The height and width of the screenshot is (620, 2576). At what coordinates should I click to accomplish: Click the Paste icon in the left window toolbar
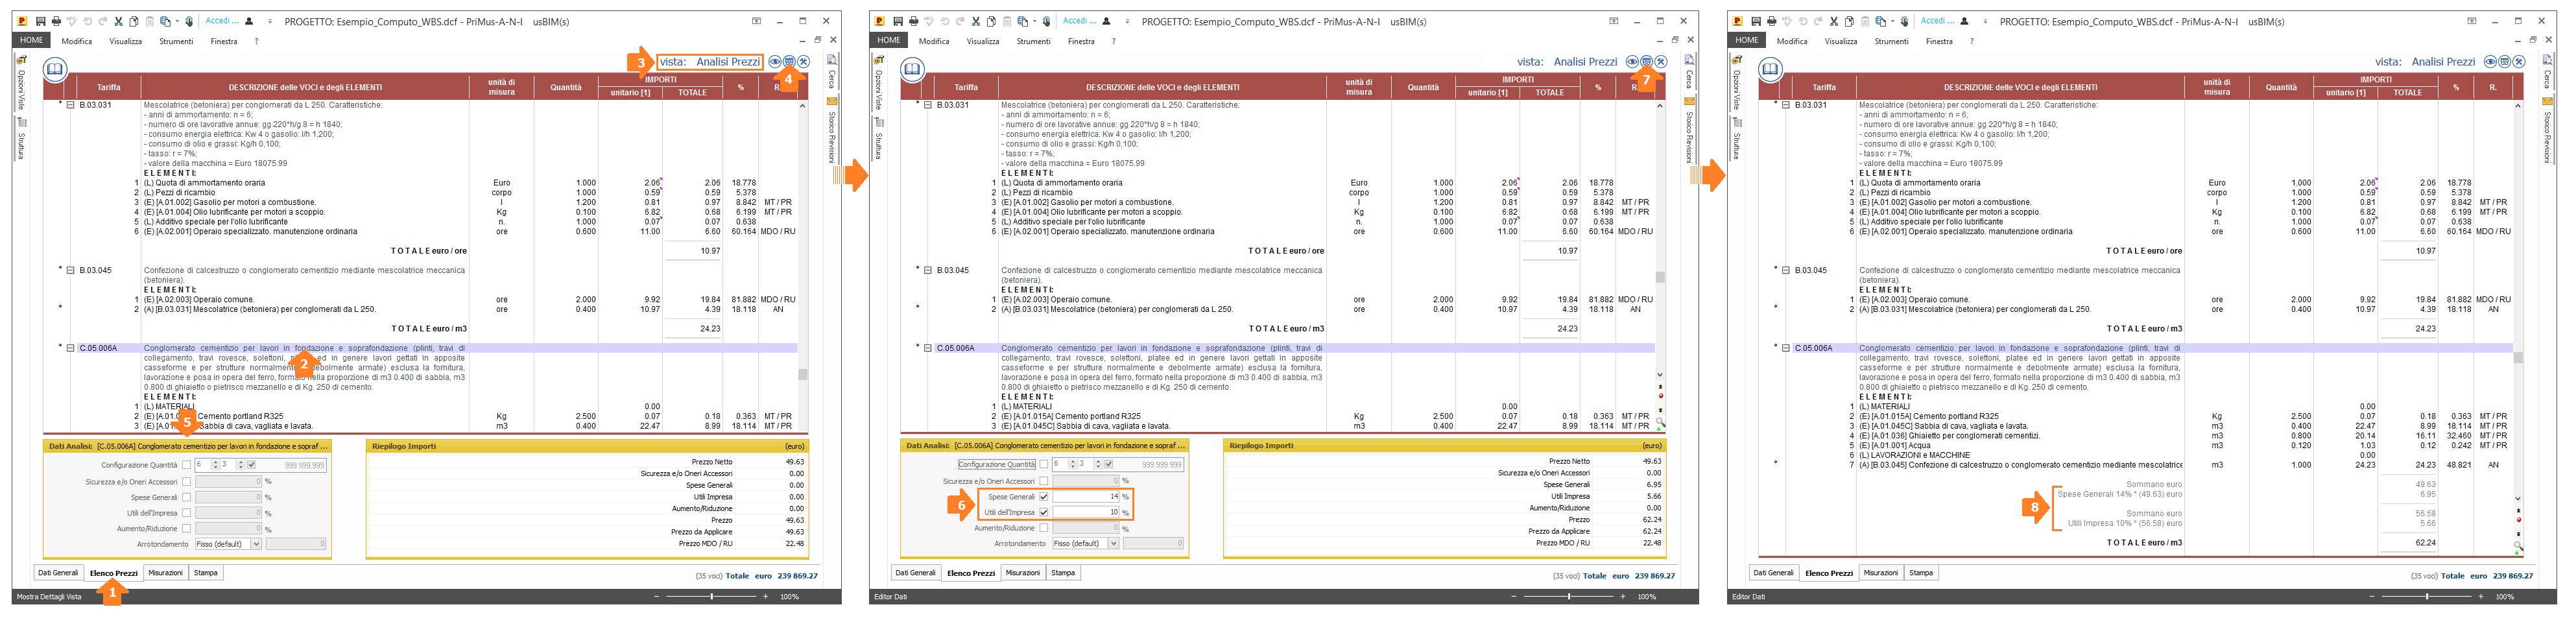pyautogui.click(x=149, y=21)
